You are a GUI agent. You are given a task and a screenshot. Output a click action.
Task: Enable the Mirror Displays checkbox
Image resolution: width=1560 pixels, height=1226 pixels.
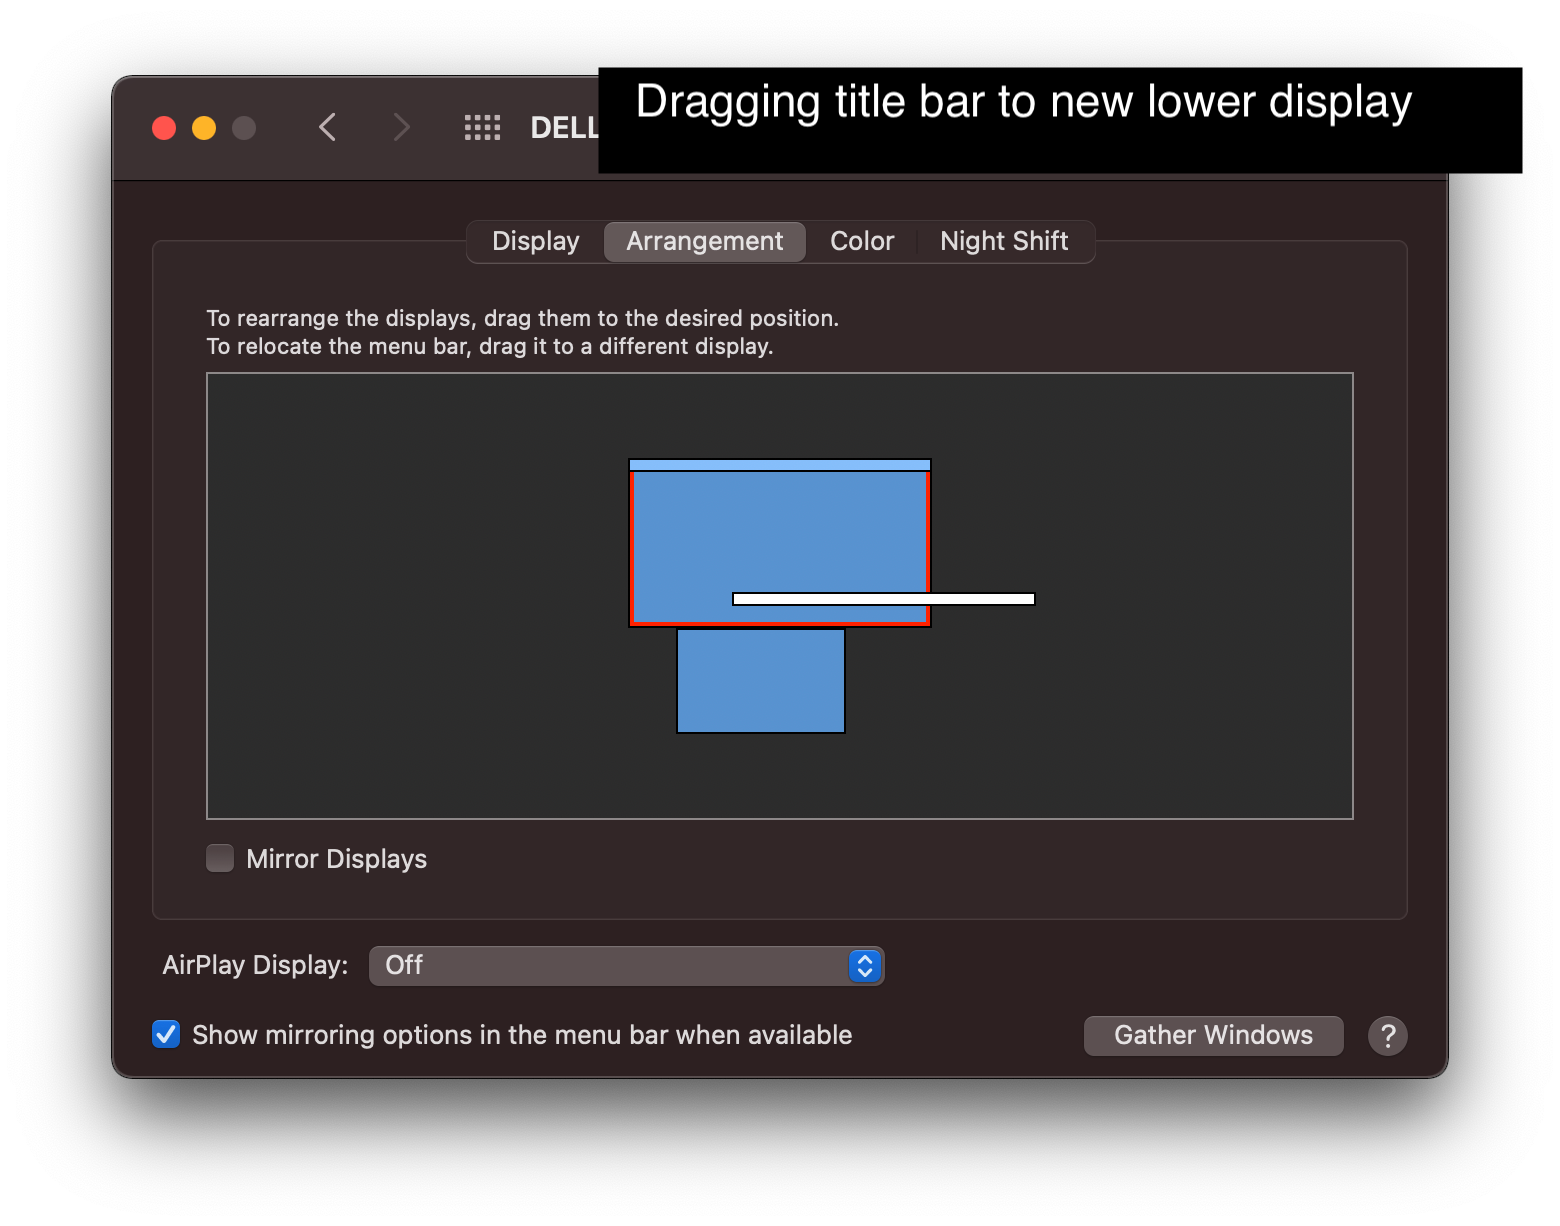(220, 858)
